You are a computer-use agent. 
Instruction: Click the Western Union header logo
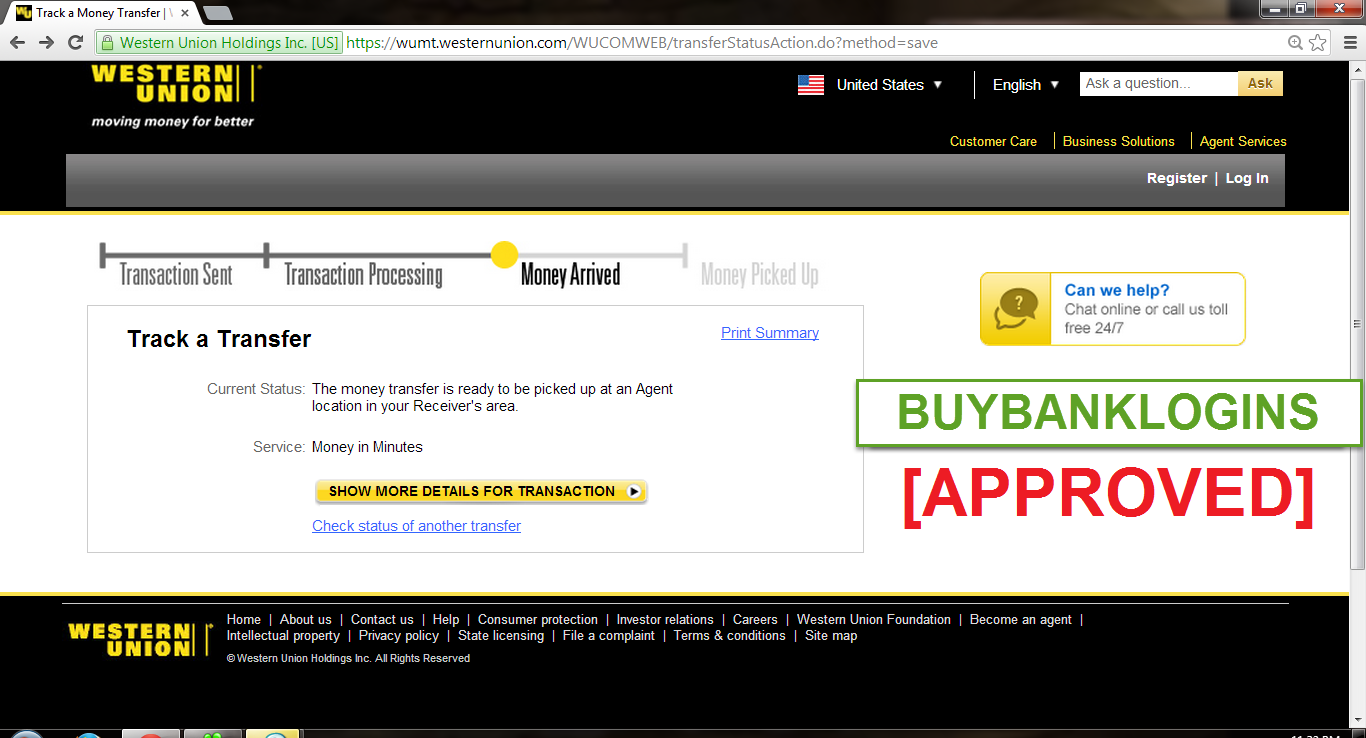tap(176, 96)
